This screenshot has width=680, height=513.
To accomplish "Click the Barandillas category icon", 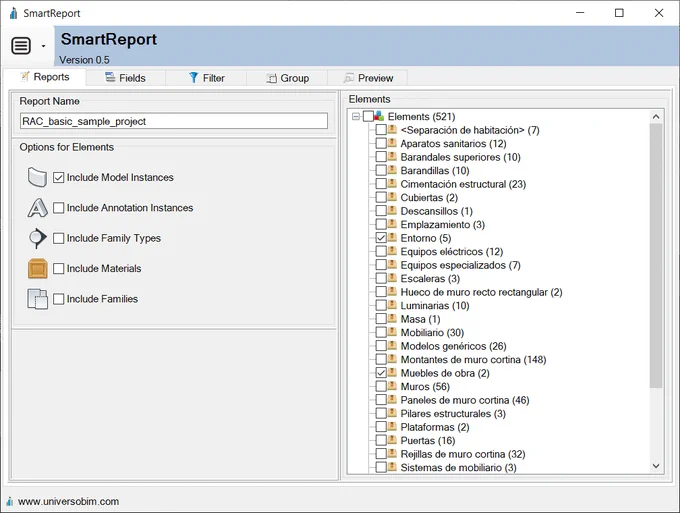I will coord(392,170).
